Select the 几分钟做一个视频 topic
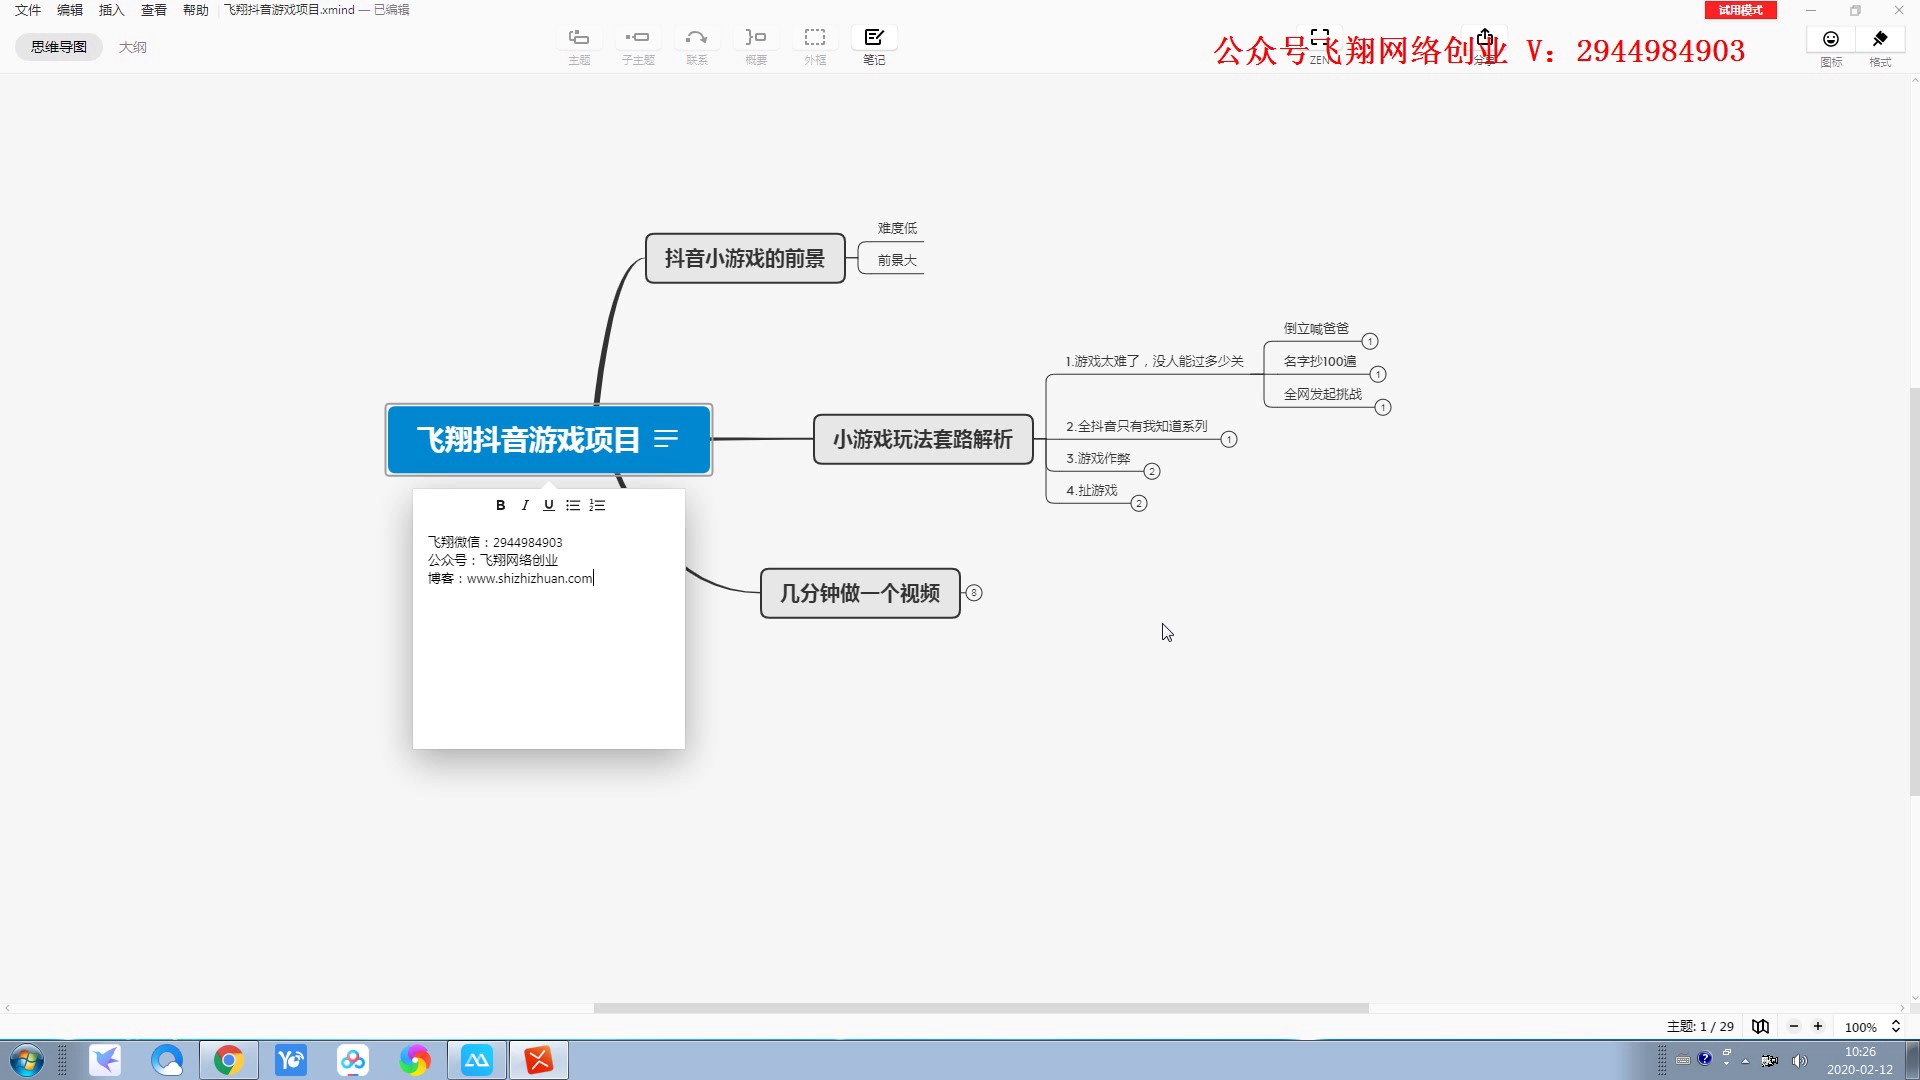 pyautogui.click(x=860, y=593)
